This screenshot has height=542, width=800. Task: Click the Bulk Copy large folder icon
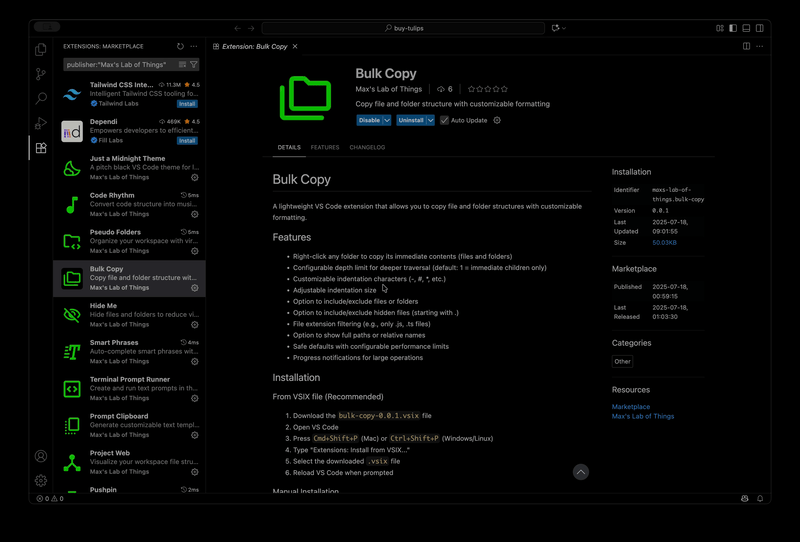point(306,98)
